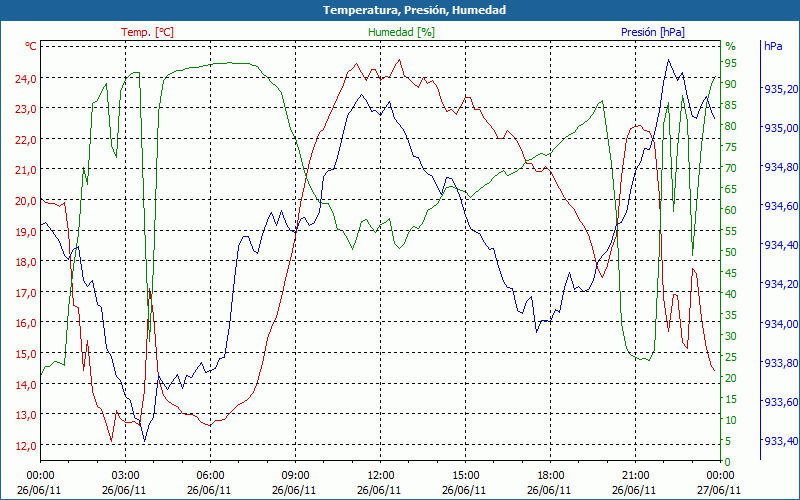Click the 22,0 temperature axis value
The image size is (800, 500).
28,139
